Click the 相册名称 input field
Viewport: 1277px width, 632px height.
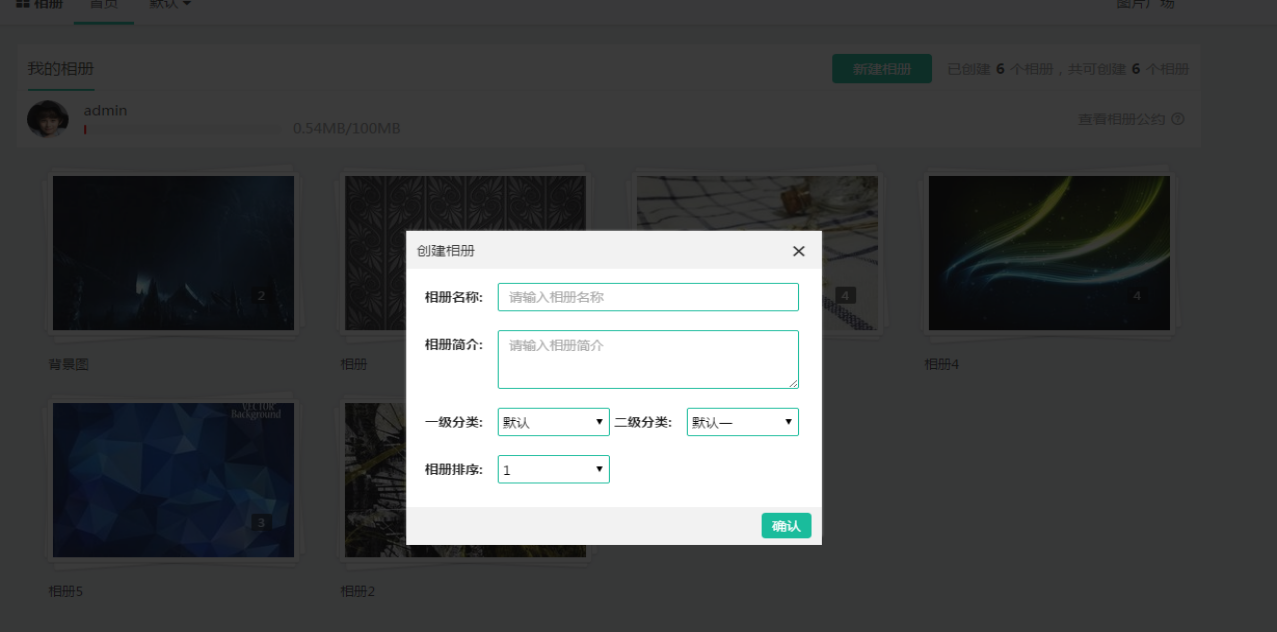tap(648, 297)
